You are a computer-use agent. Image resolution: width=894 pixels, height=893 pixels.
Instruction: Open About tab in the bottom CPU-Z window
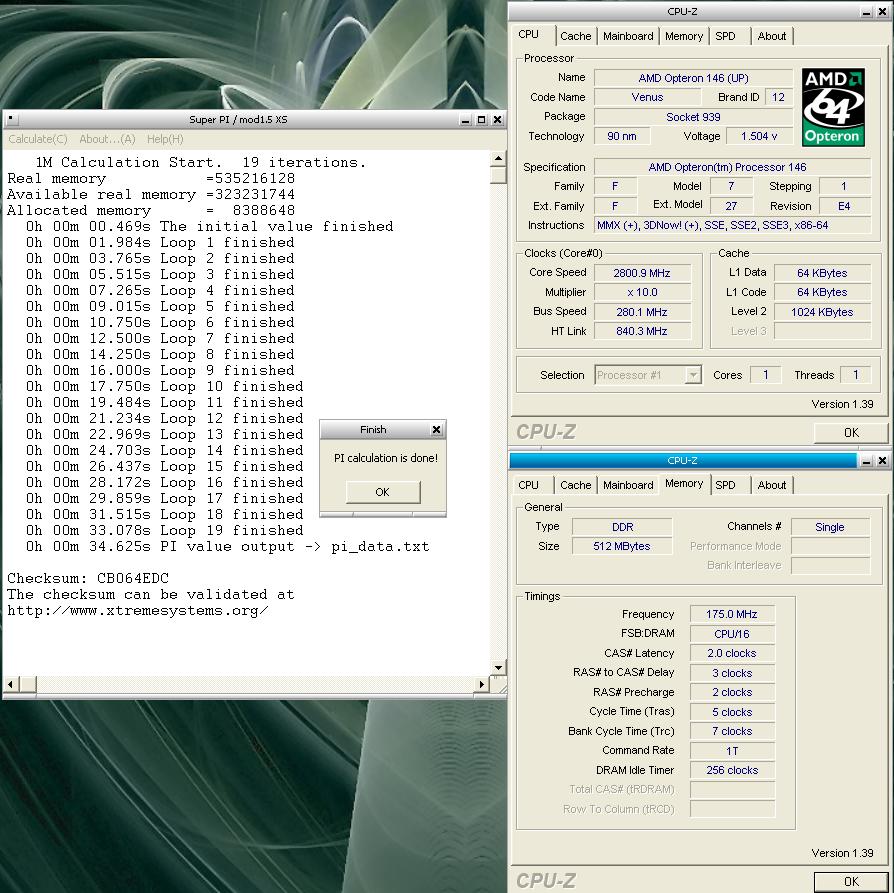coord(771,485)
